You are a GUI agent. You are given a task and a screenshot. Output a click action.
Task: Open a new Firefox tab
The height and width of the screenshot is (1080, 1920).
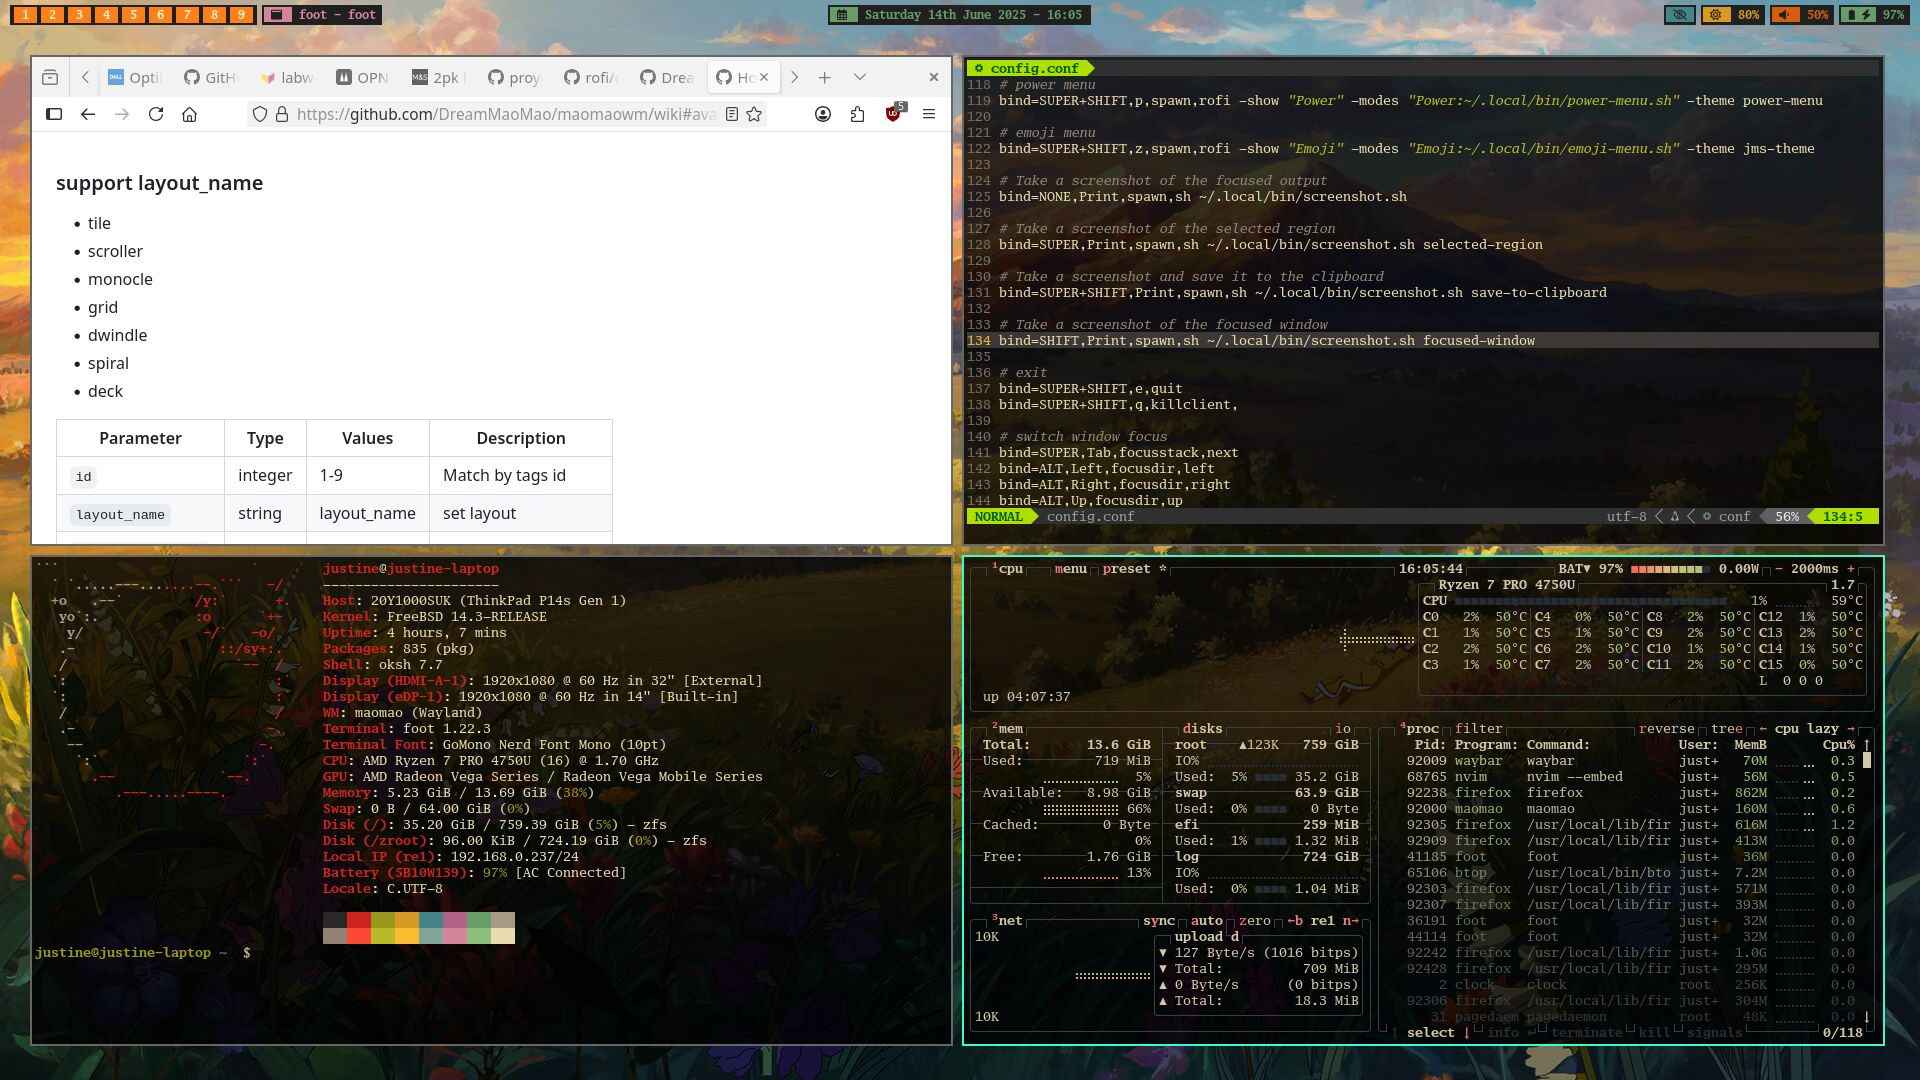click(824, 77)
